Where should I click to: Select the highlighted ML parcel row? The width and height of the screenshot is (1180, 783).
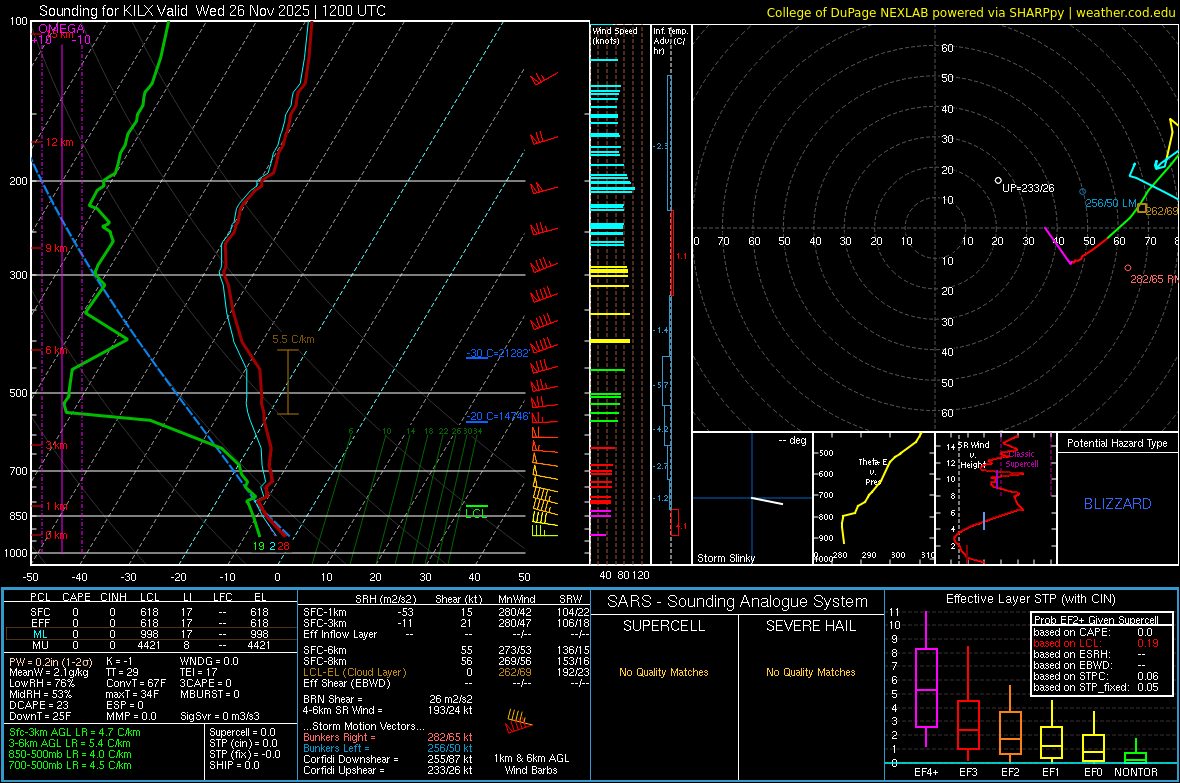[x=151, y=634]
